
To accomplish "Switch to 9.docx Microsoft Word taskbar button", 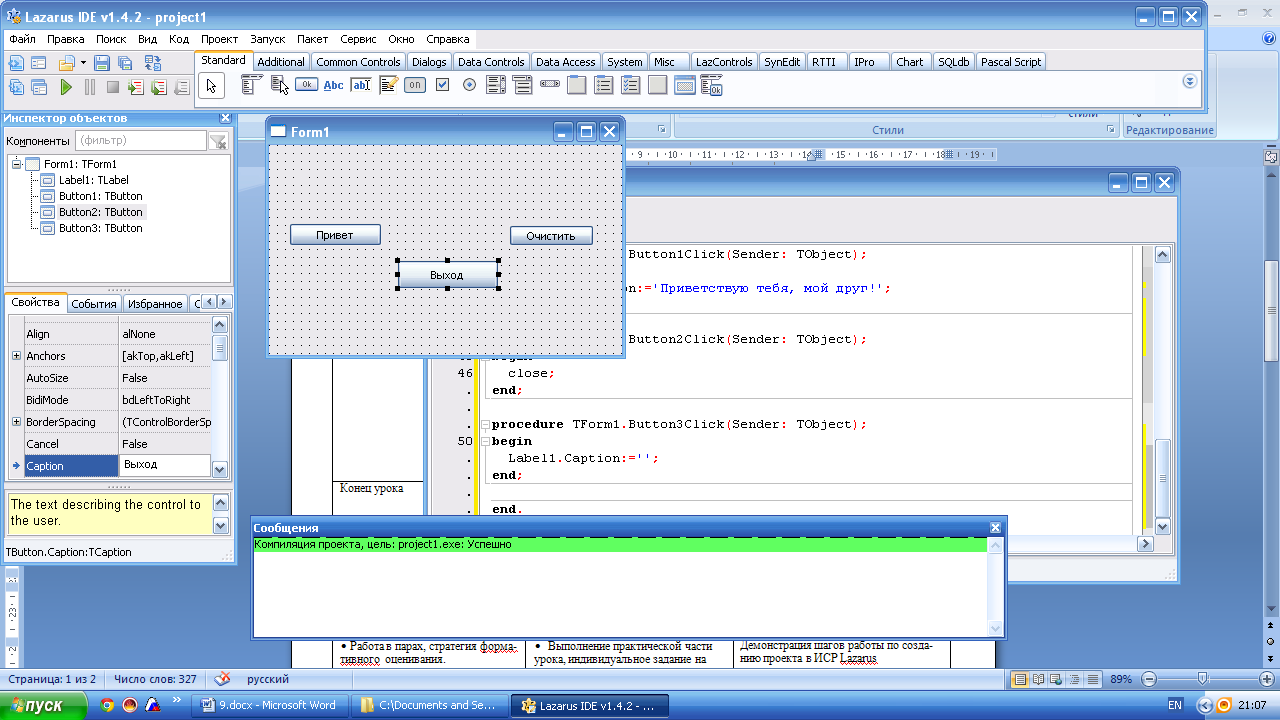I will click(x=270, y=705).
